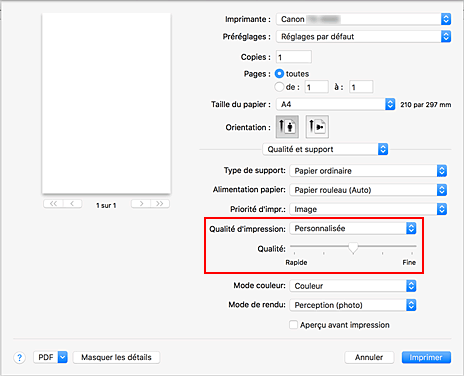Select landscape orientation icon
Screen dimensions: 464x376
[317, 127]
